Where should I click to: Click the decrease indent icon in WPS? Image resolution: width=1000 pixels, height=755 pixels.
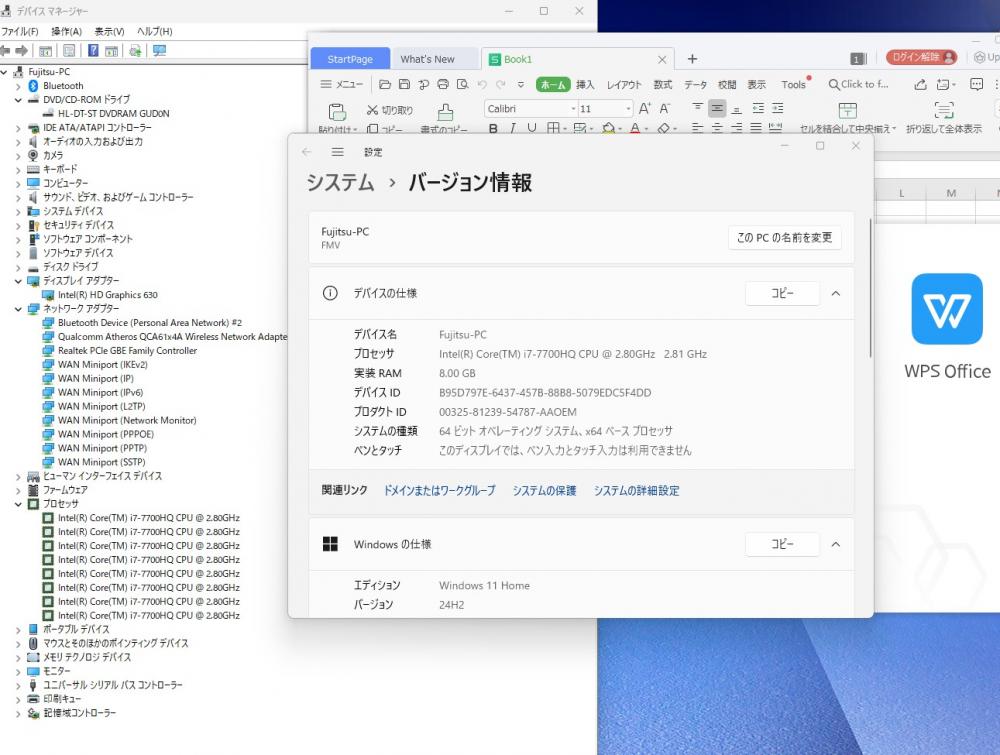[x=758, y=108]
